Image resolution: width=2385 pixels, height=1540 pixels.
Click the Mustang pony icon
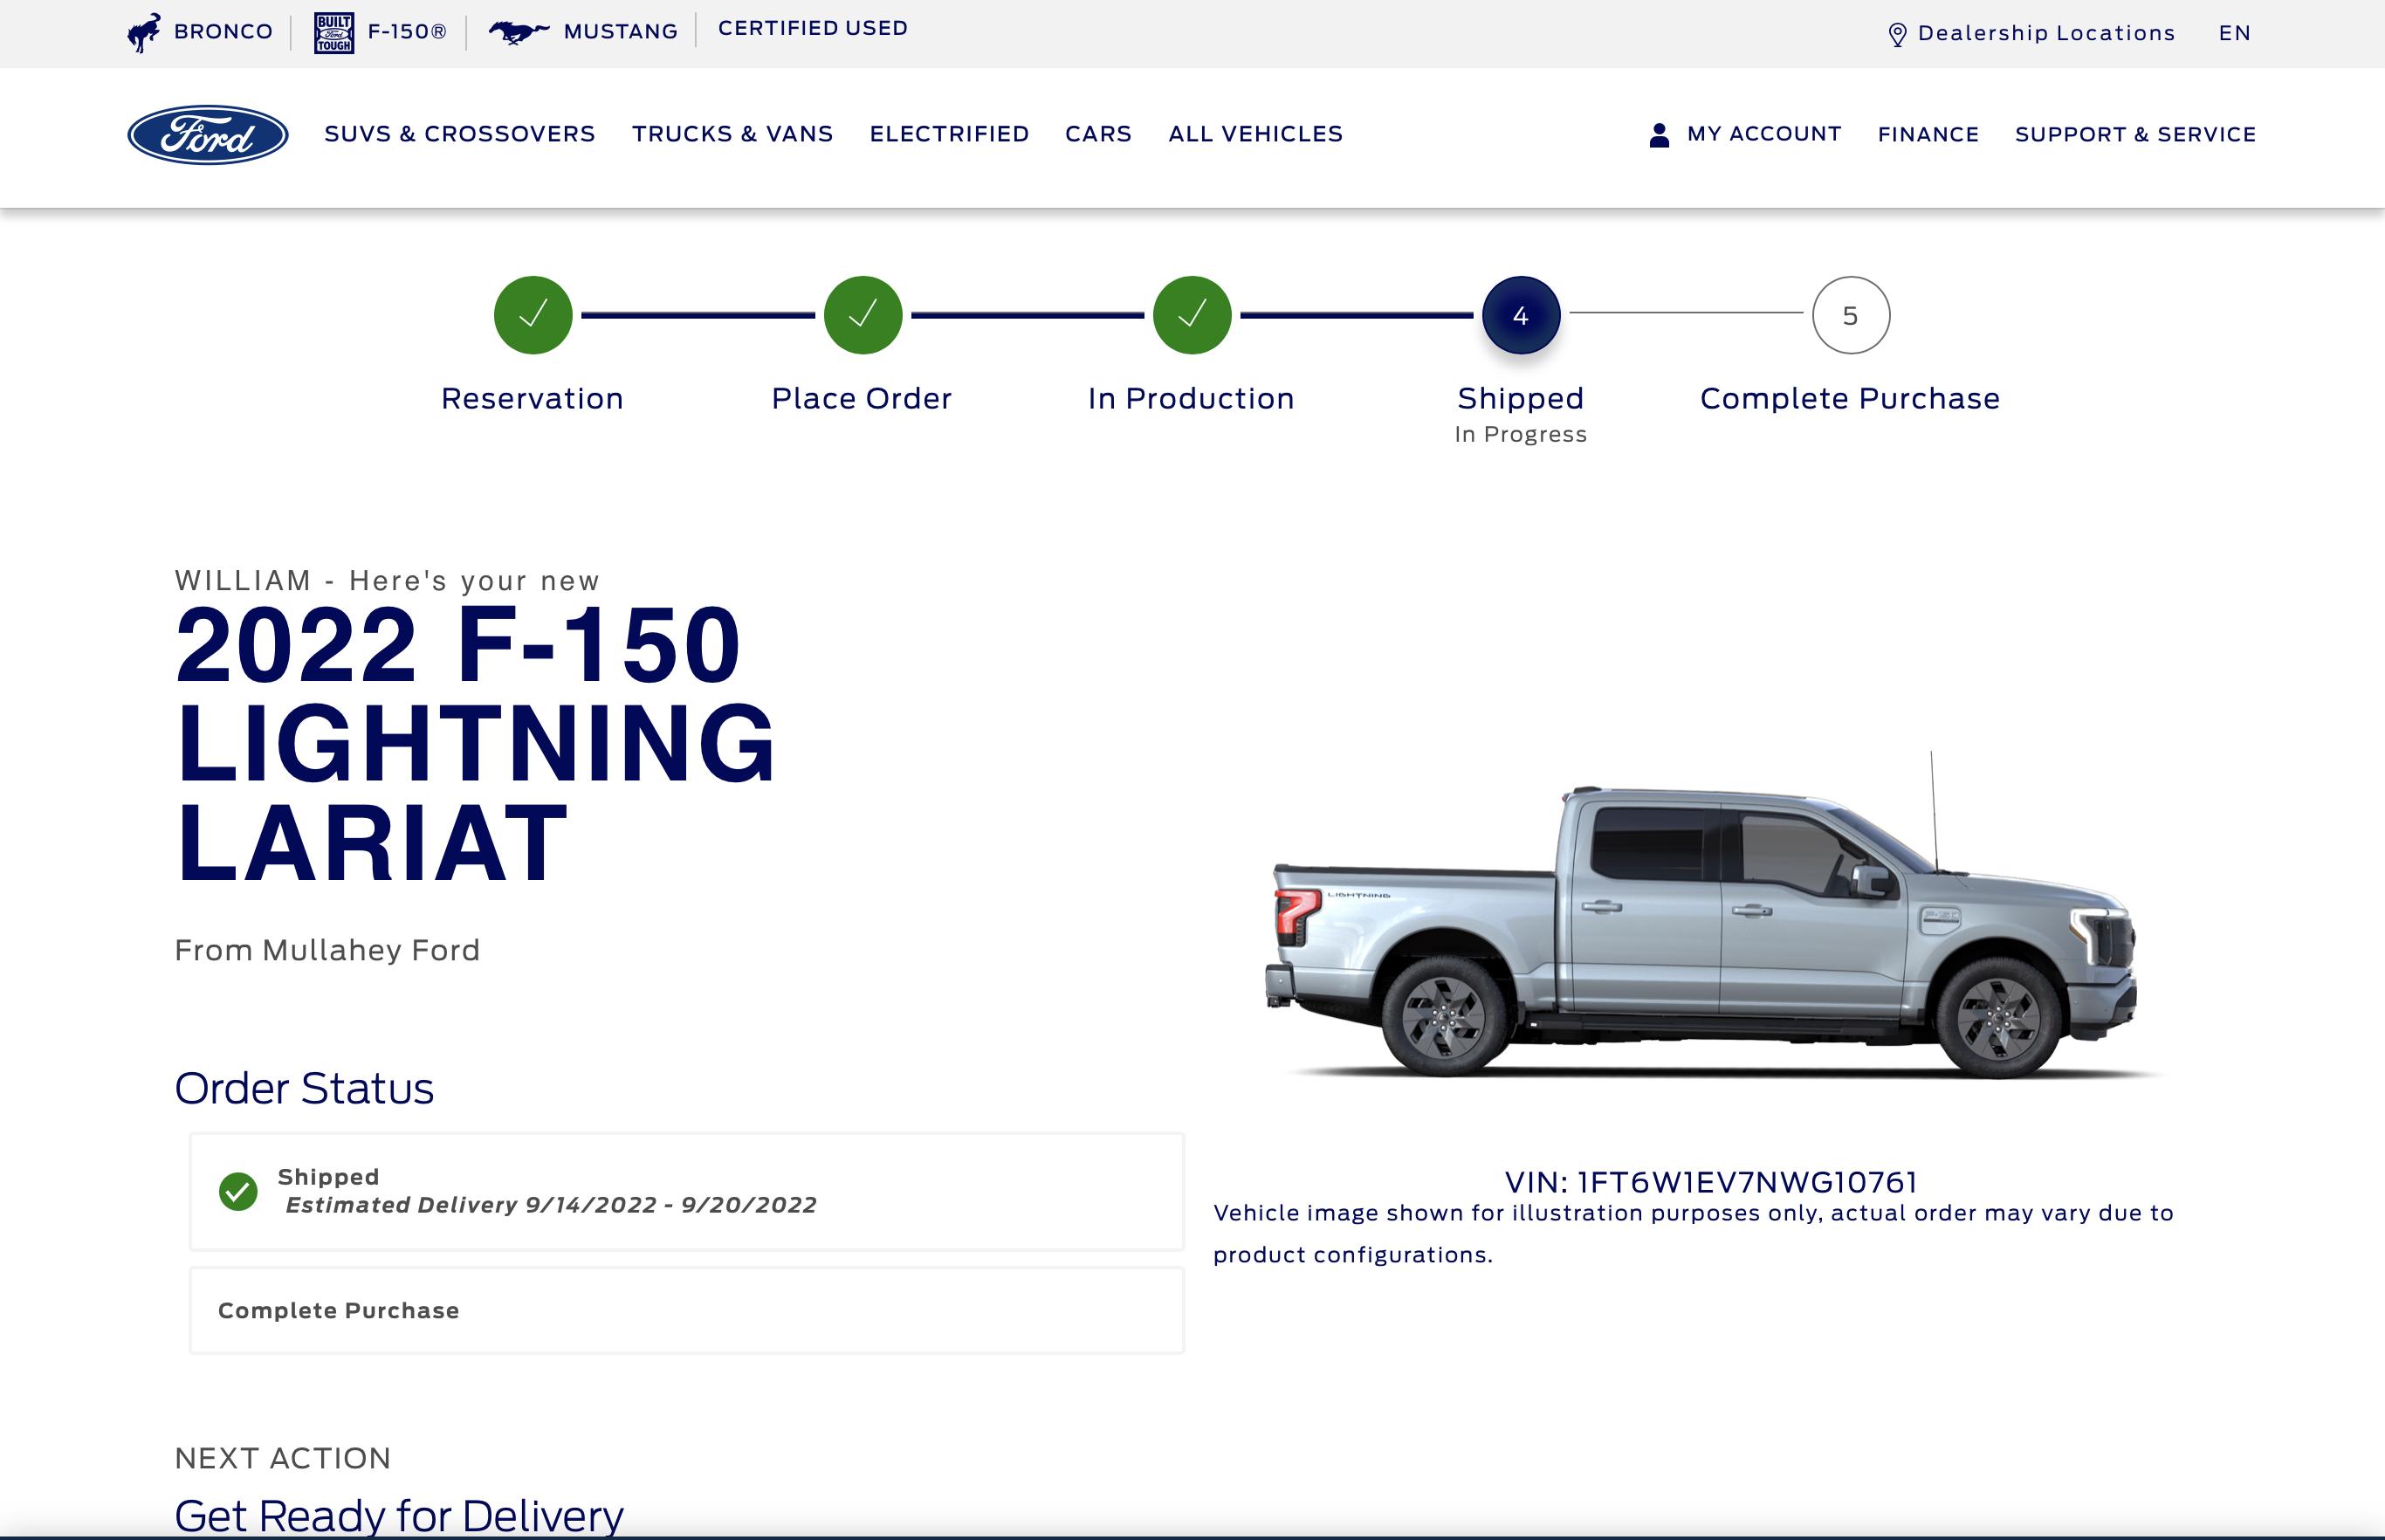point(518,32)
